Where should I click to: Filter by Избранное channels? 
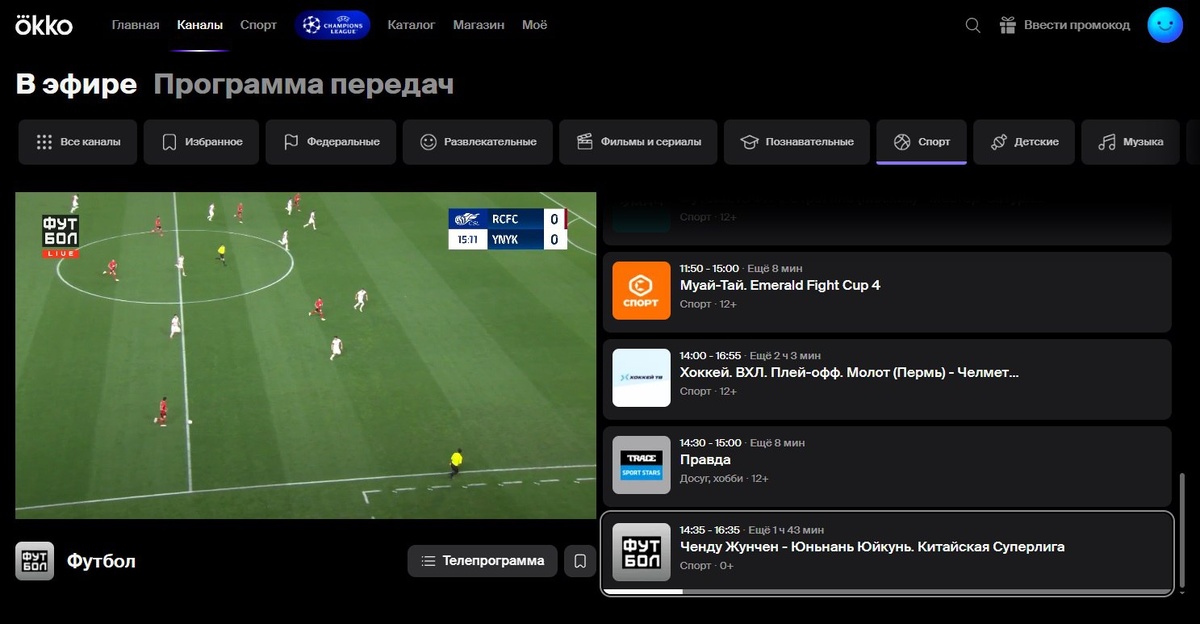click(201, 142)
